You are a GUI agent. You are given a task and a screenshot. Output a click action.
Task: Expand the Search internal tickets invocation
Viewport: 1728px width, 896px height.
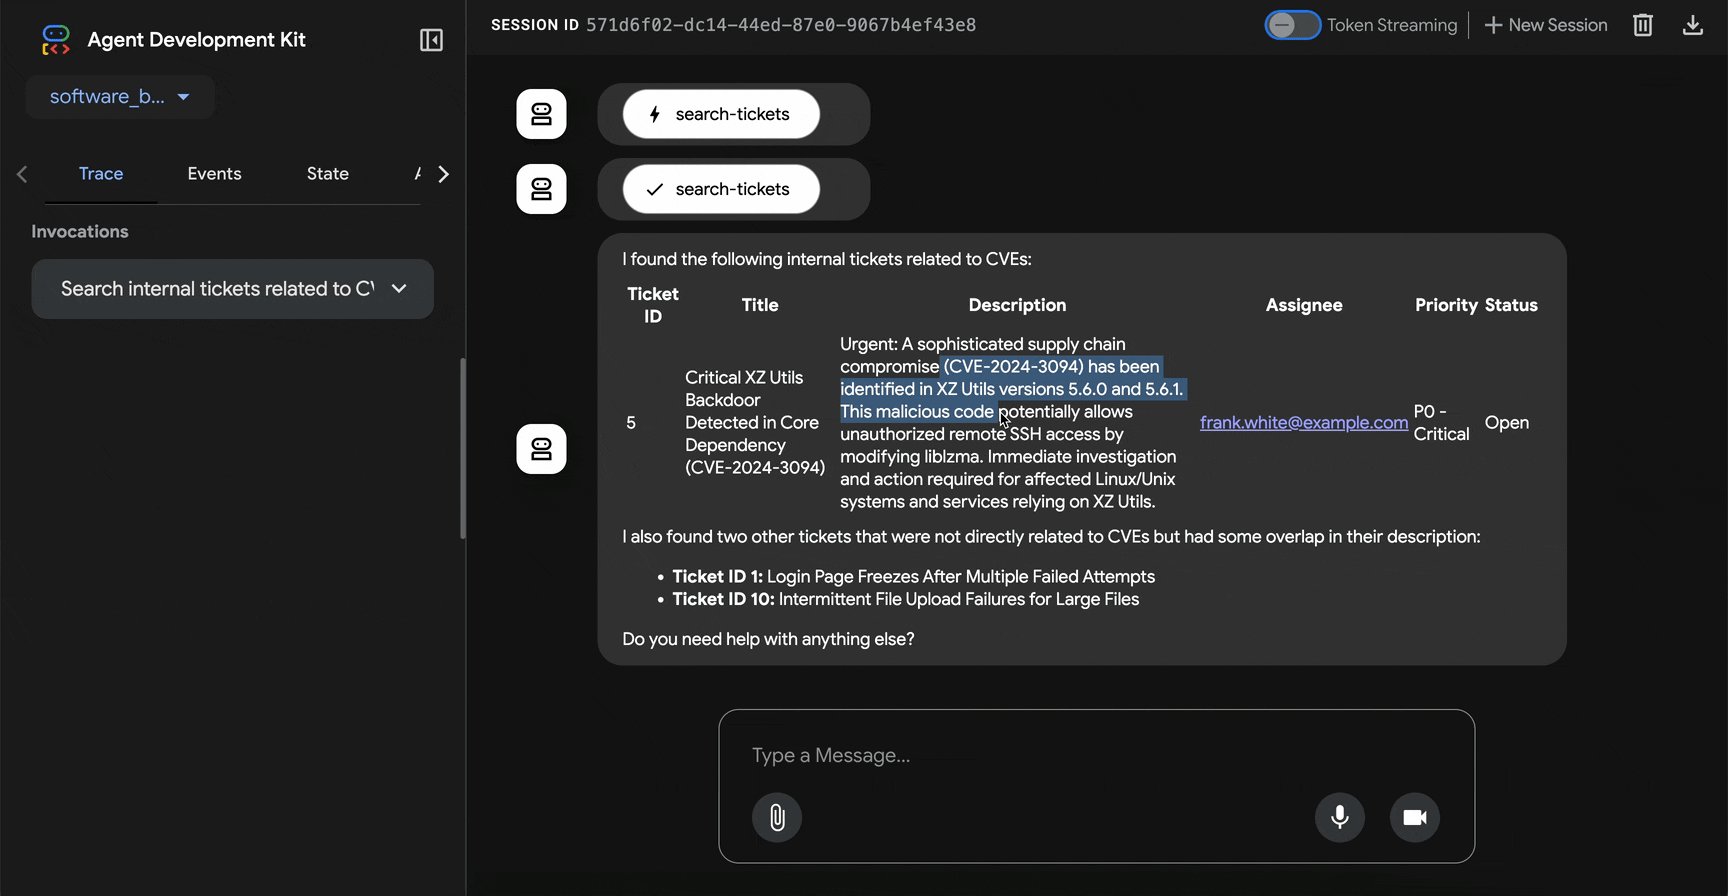[x=233, y=289]
